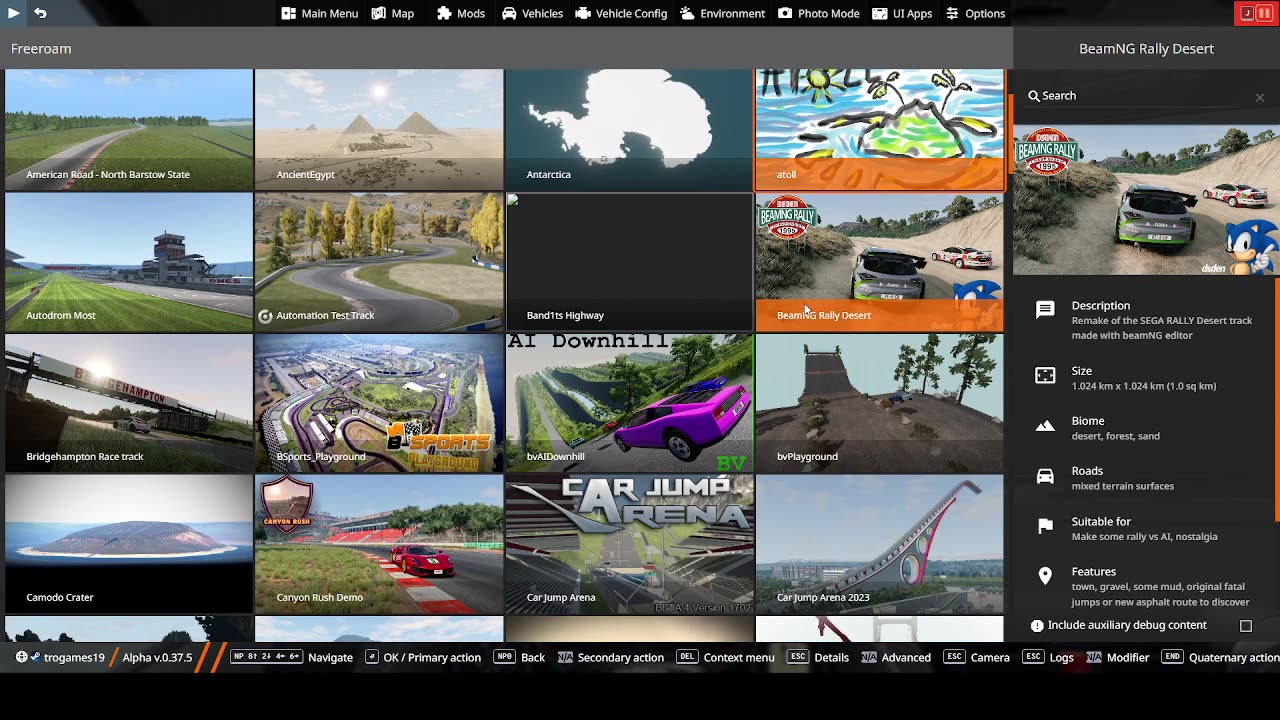Select the Canyon Rush Demo map
This screenshot has width=1280, height=720.
379,544
